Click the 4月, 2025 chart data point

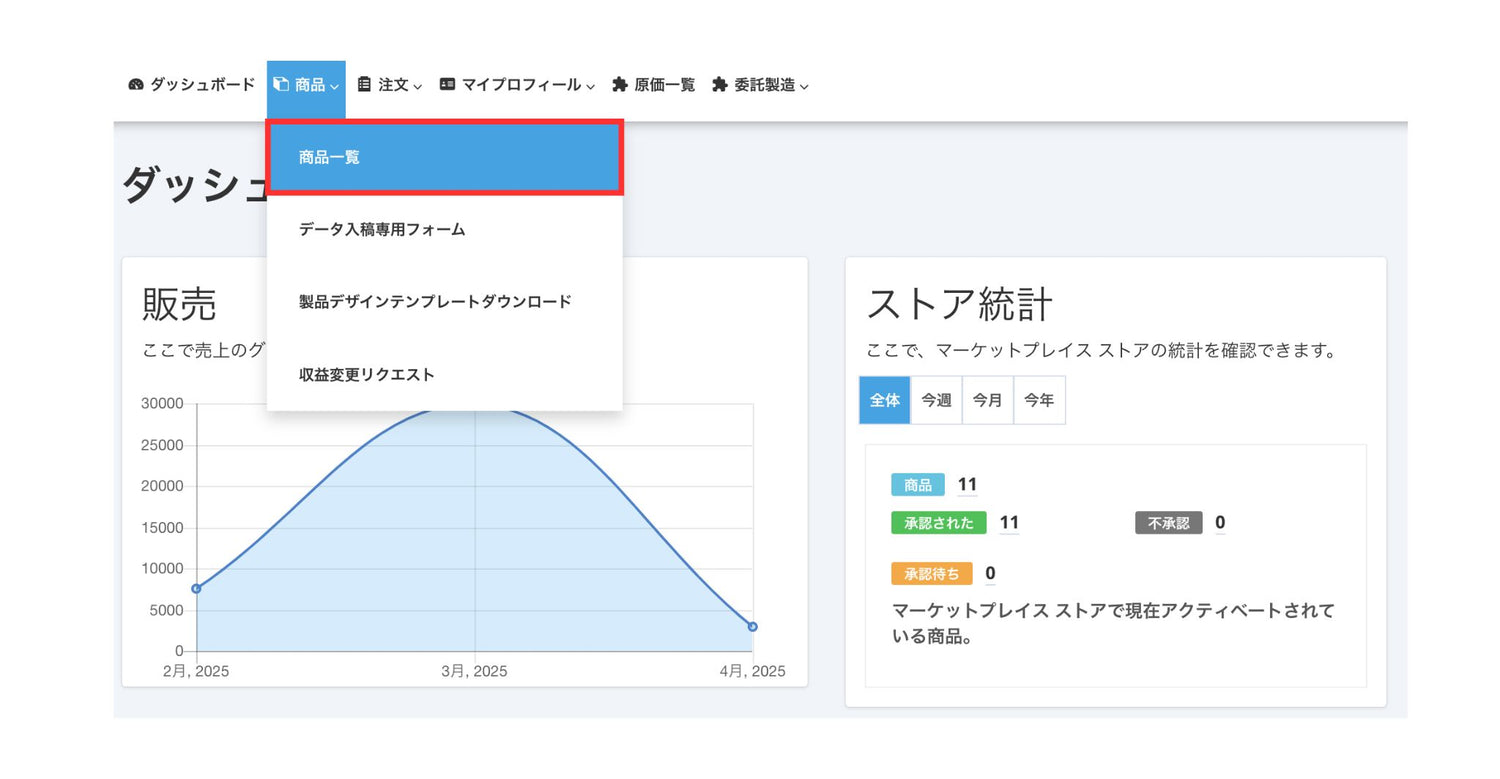752,627
